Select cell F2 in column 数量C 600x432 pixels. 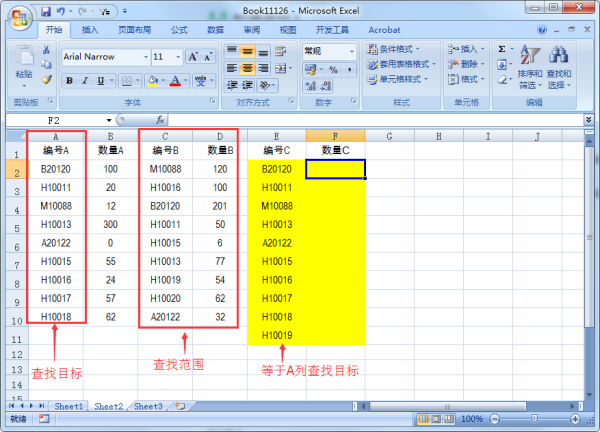(336, 169)
